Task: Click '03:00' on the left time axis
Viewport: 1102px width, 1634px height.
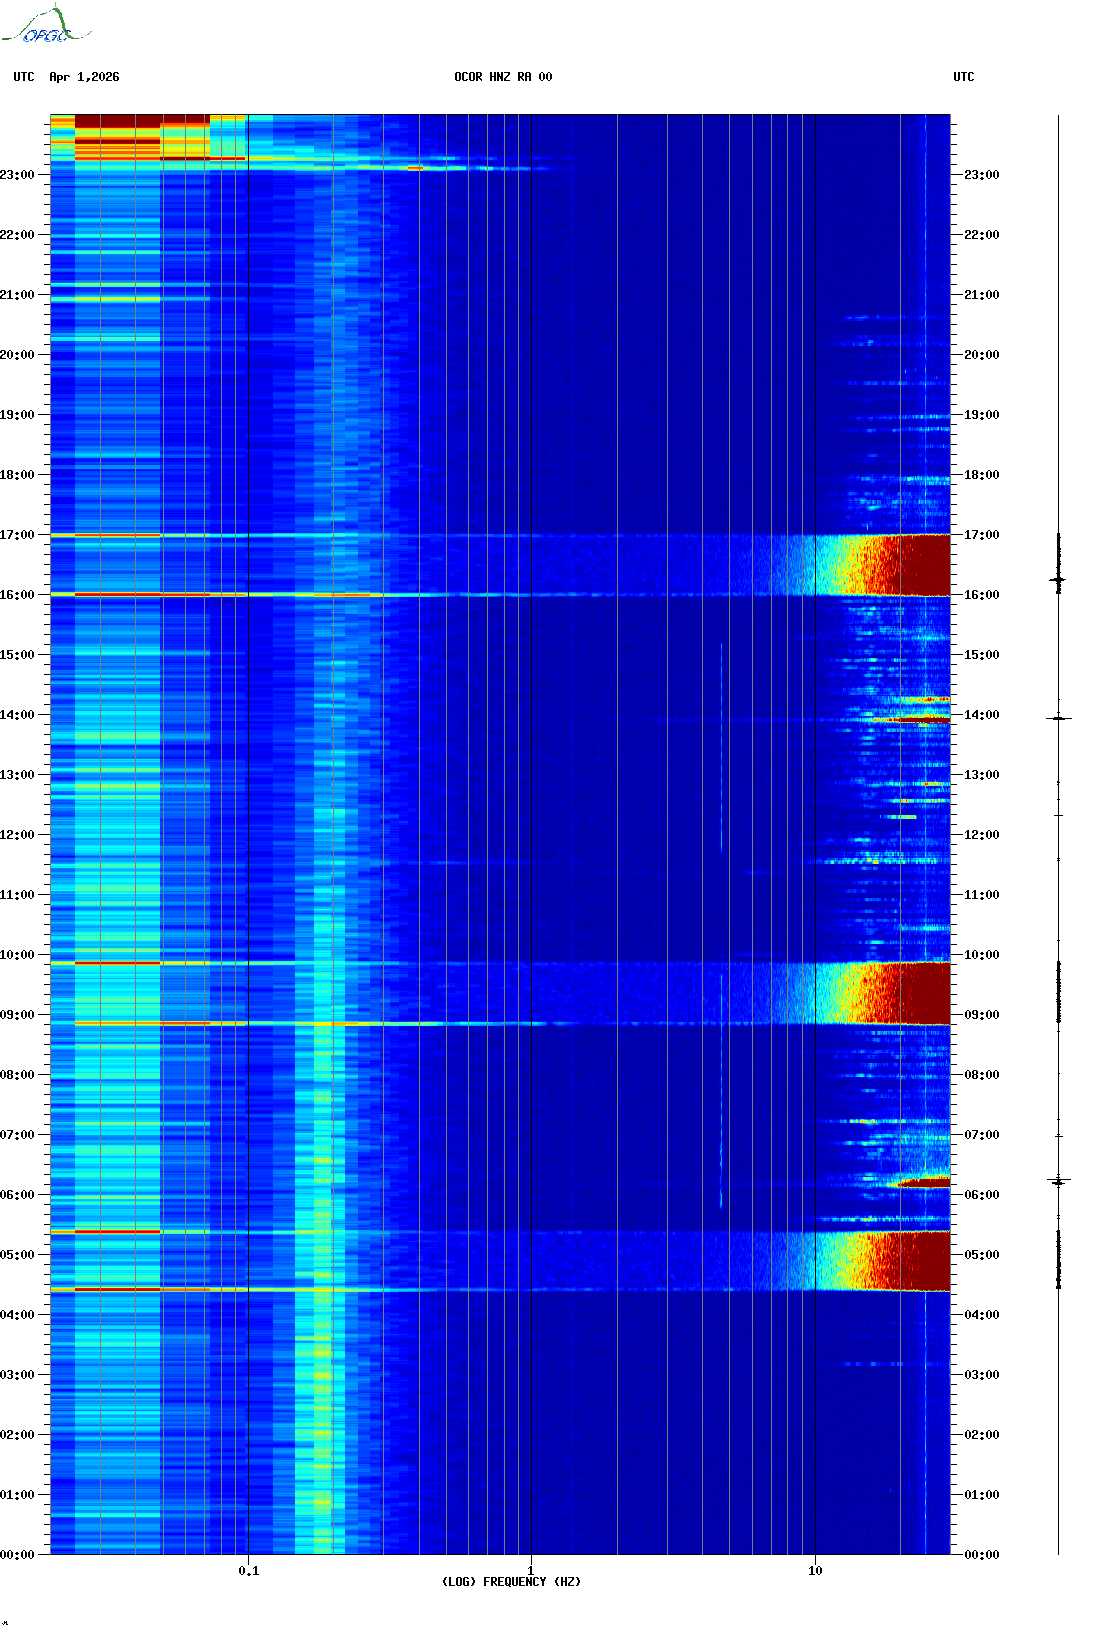Action: coord(17,1375)
